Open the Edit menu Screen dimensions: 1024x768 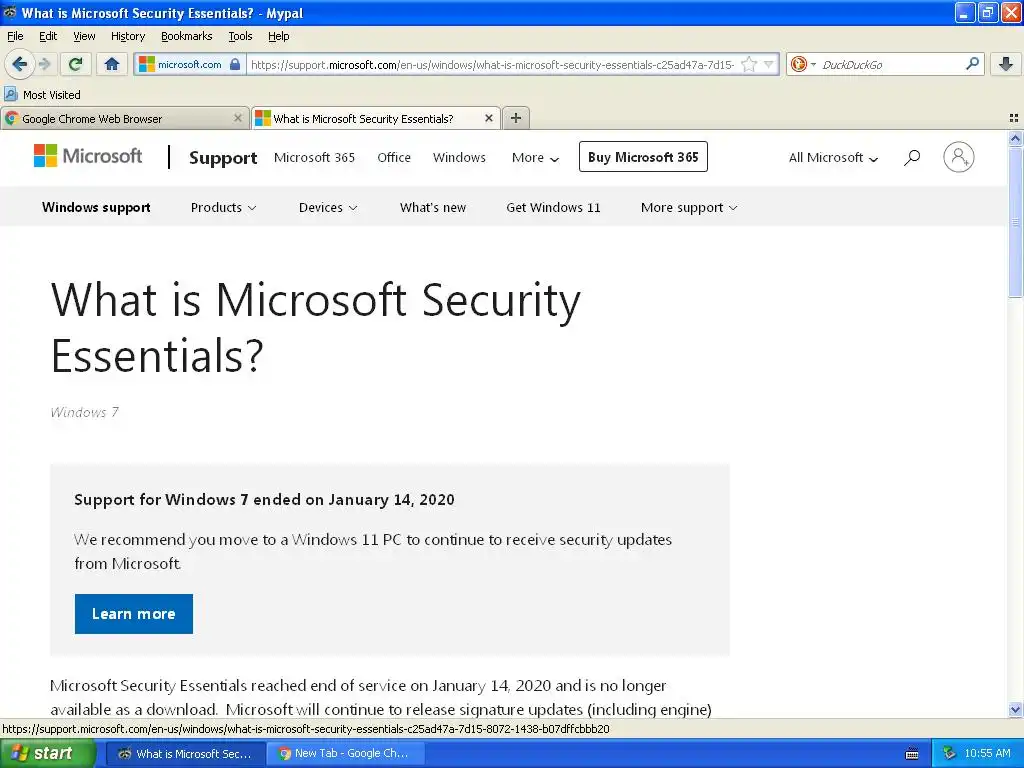pos(48,36)
